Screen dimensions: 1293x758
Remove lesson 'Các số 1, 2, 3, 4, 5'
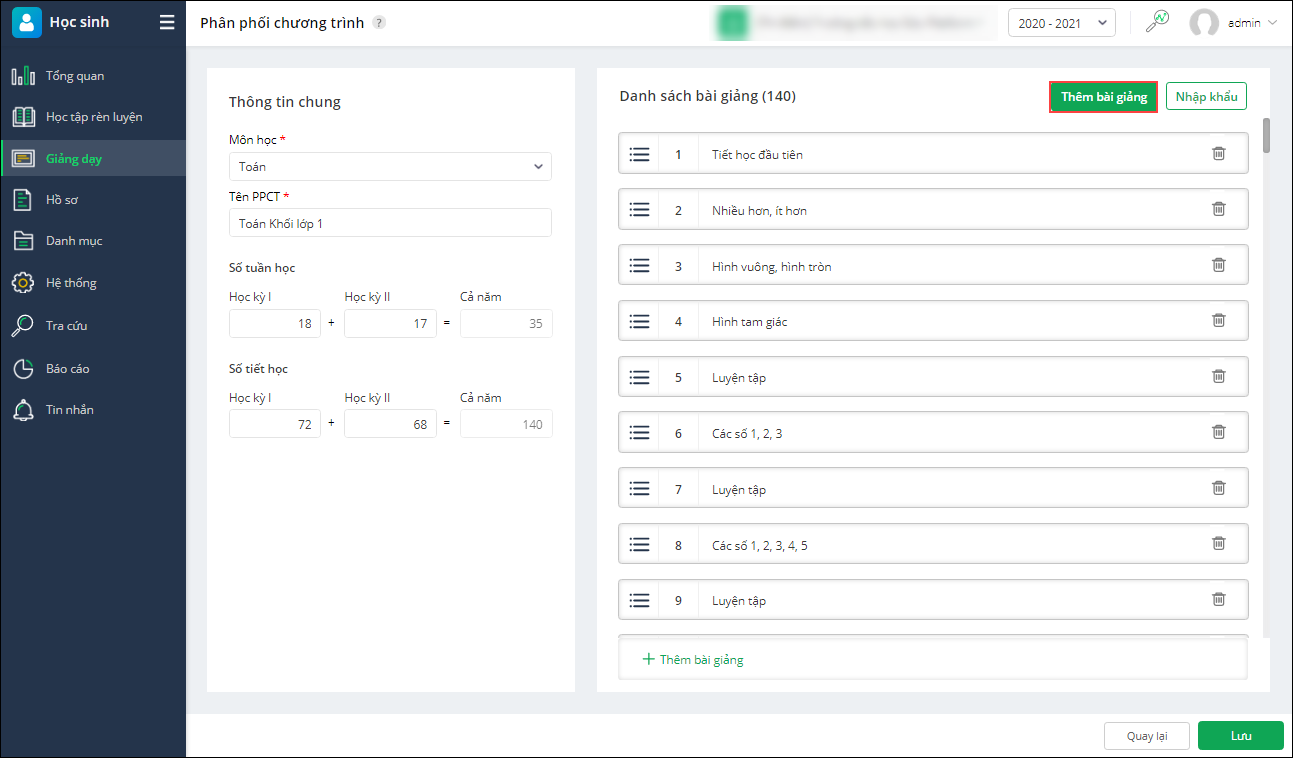(1218, 545)
